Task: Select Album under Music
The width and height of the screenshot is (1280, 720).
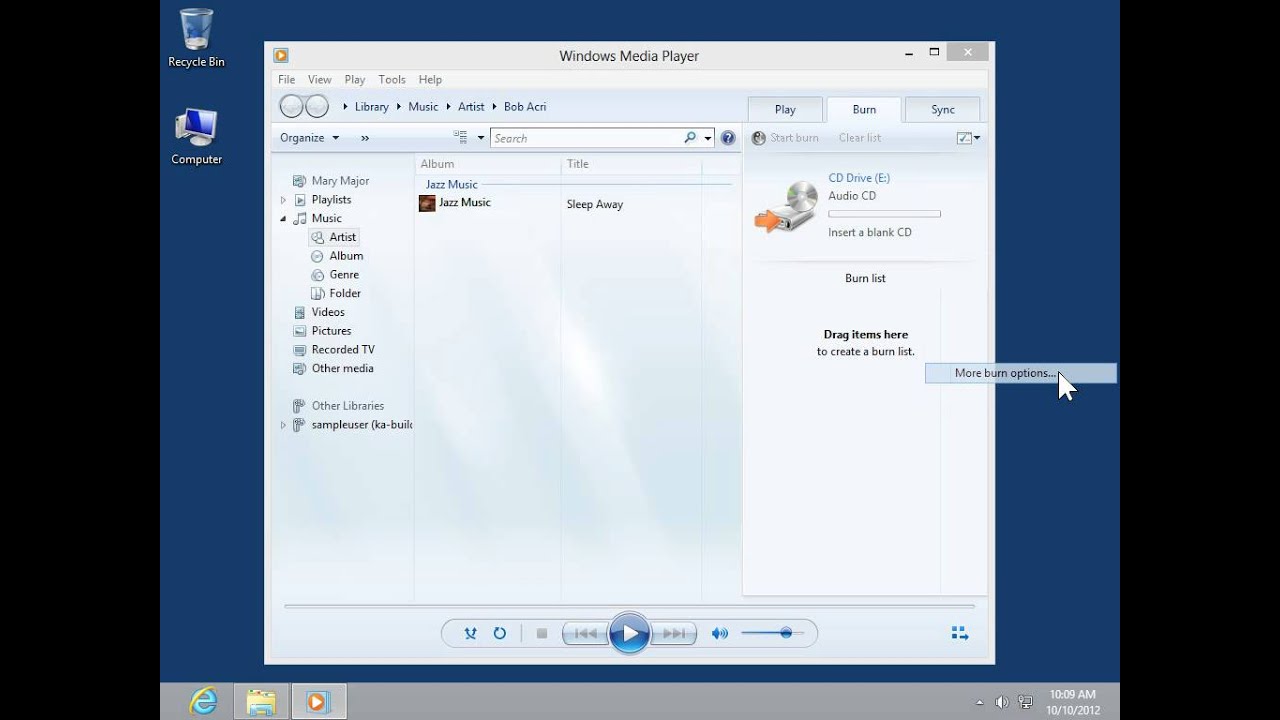Action: 346,256
